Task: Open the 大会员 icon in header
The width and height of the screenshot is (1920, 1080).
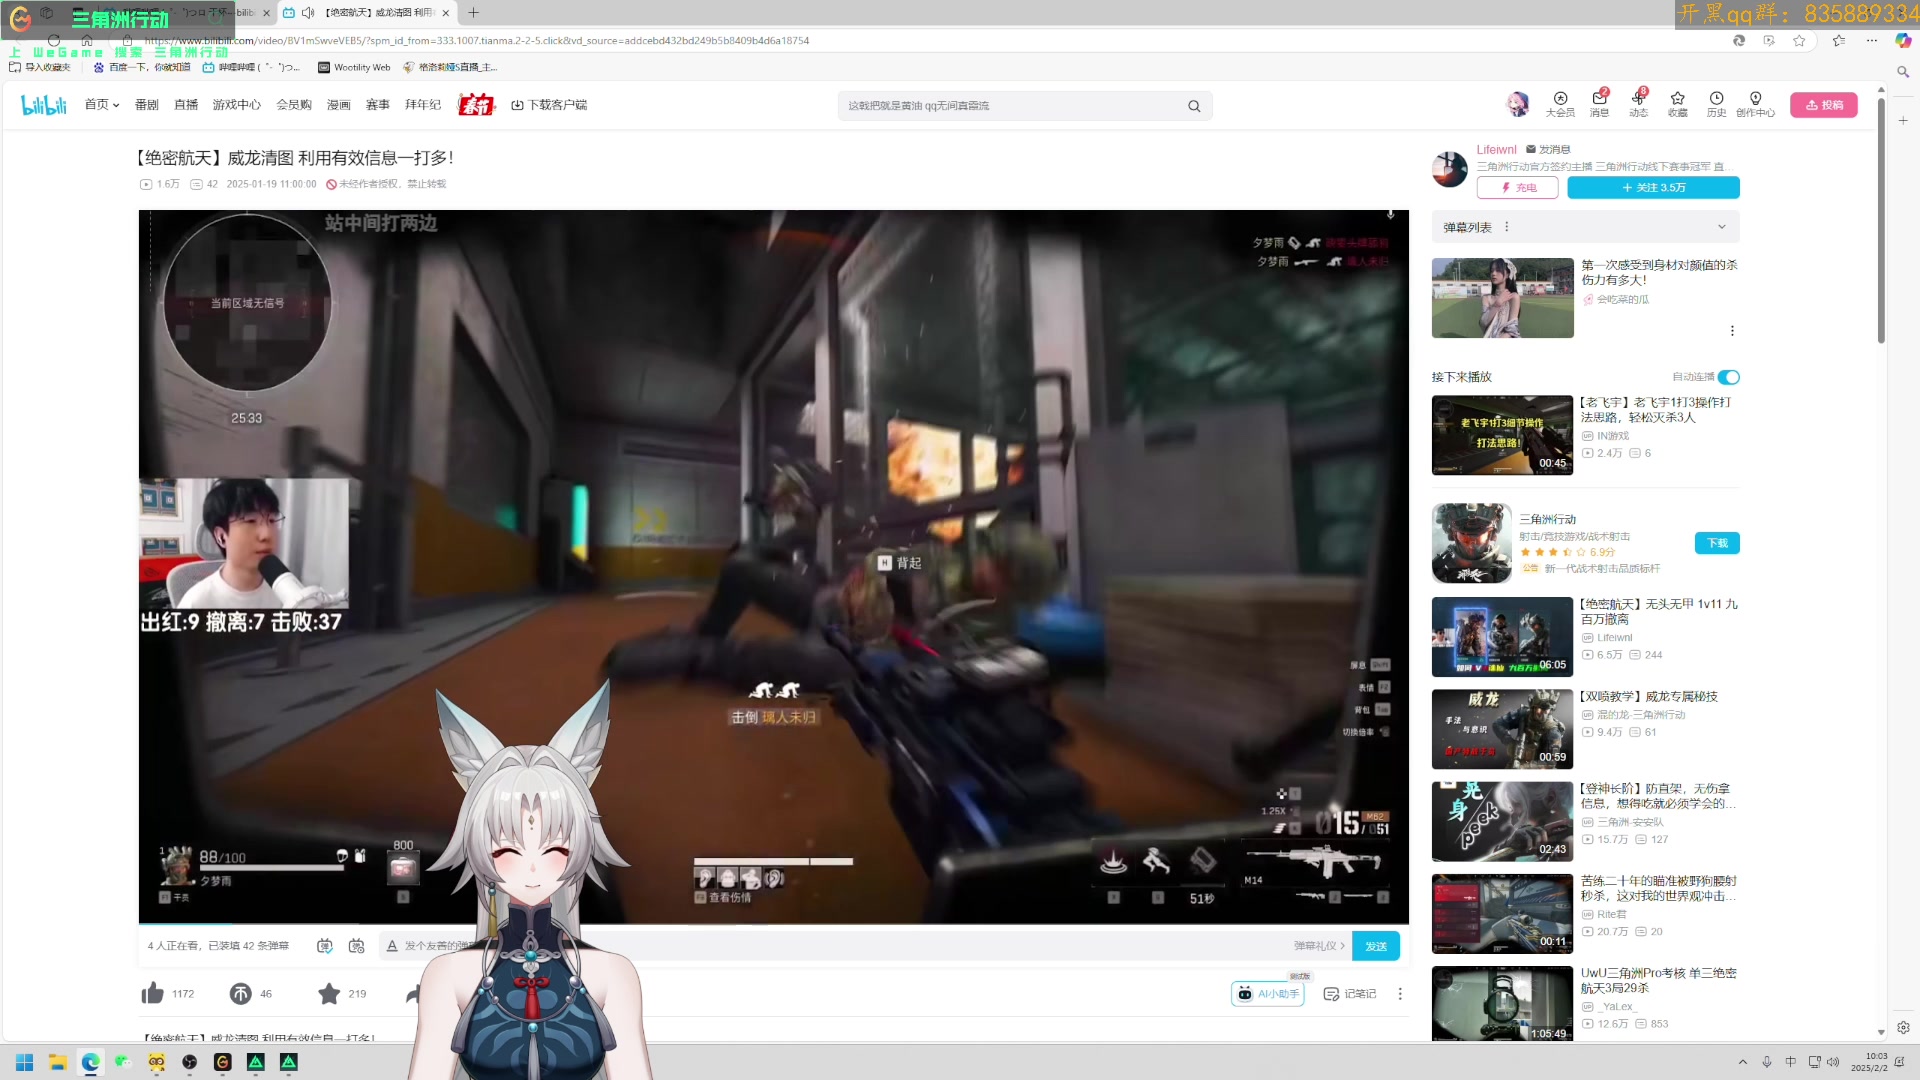Action: [1560, 104]
